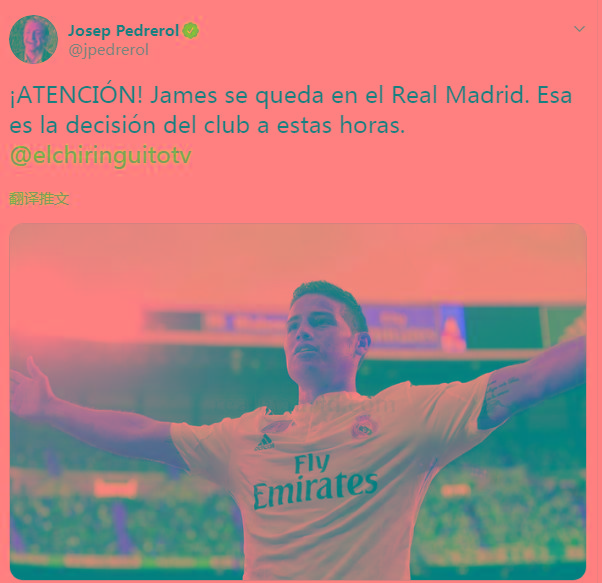The image size is (602, 583).
Task: Click the word Emirates on the jersey
Action: [x=315, y=490]
